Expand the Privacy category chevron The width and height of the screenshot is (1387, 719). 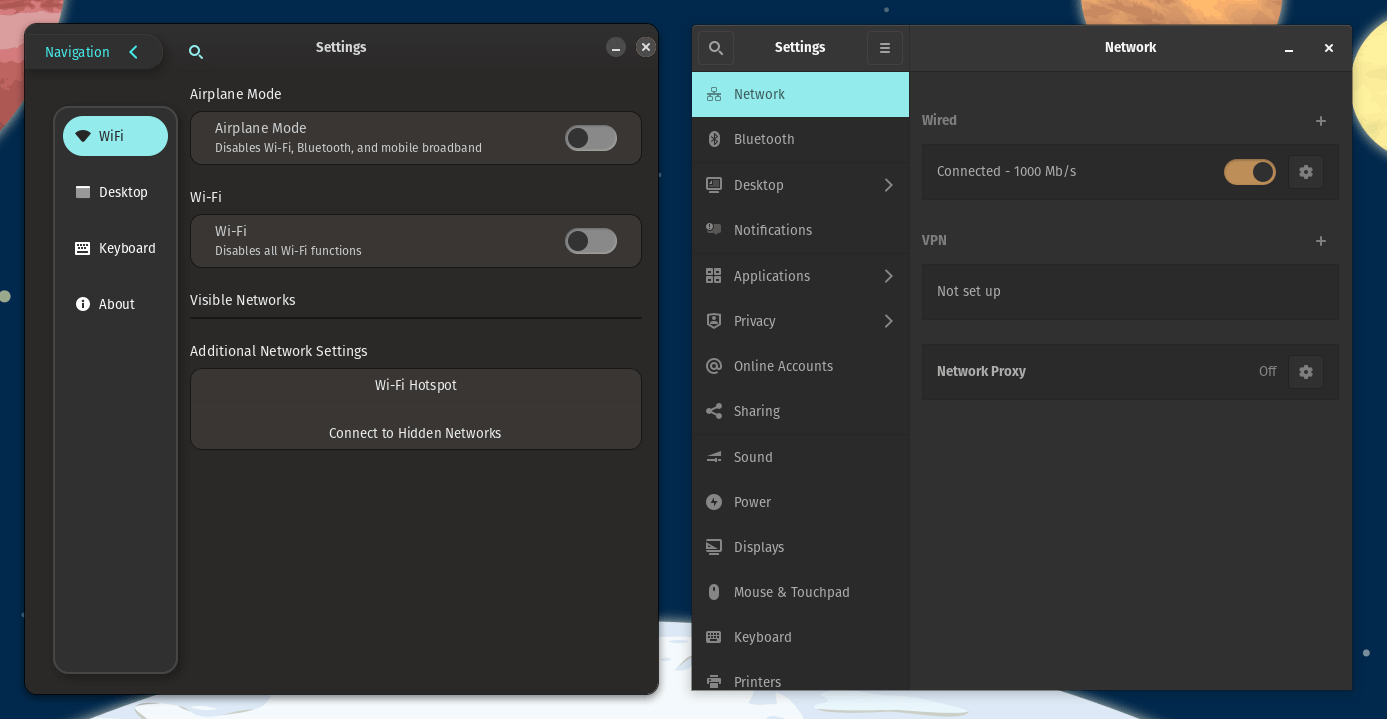click(x=888, y=321)
